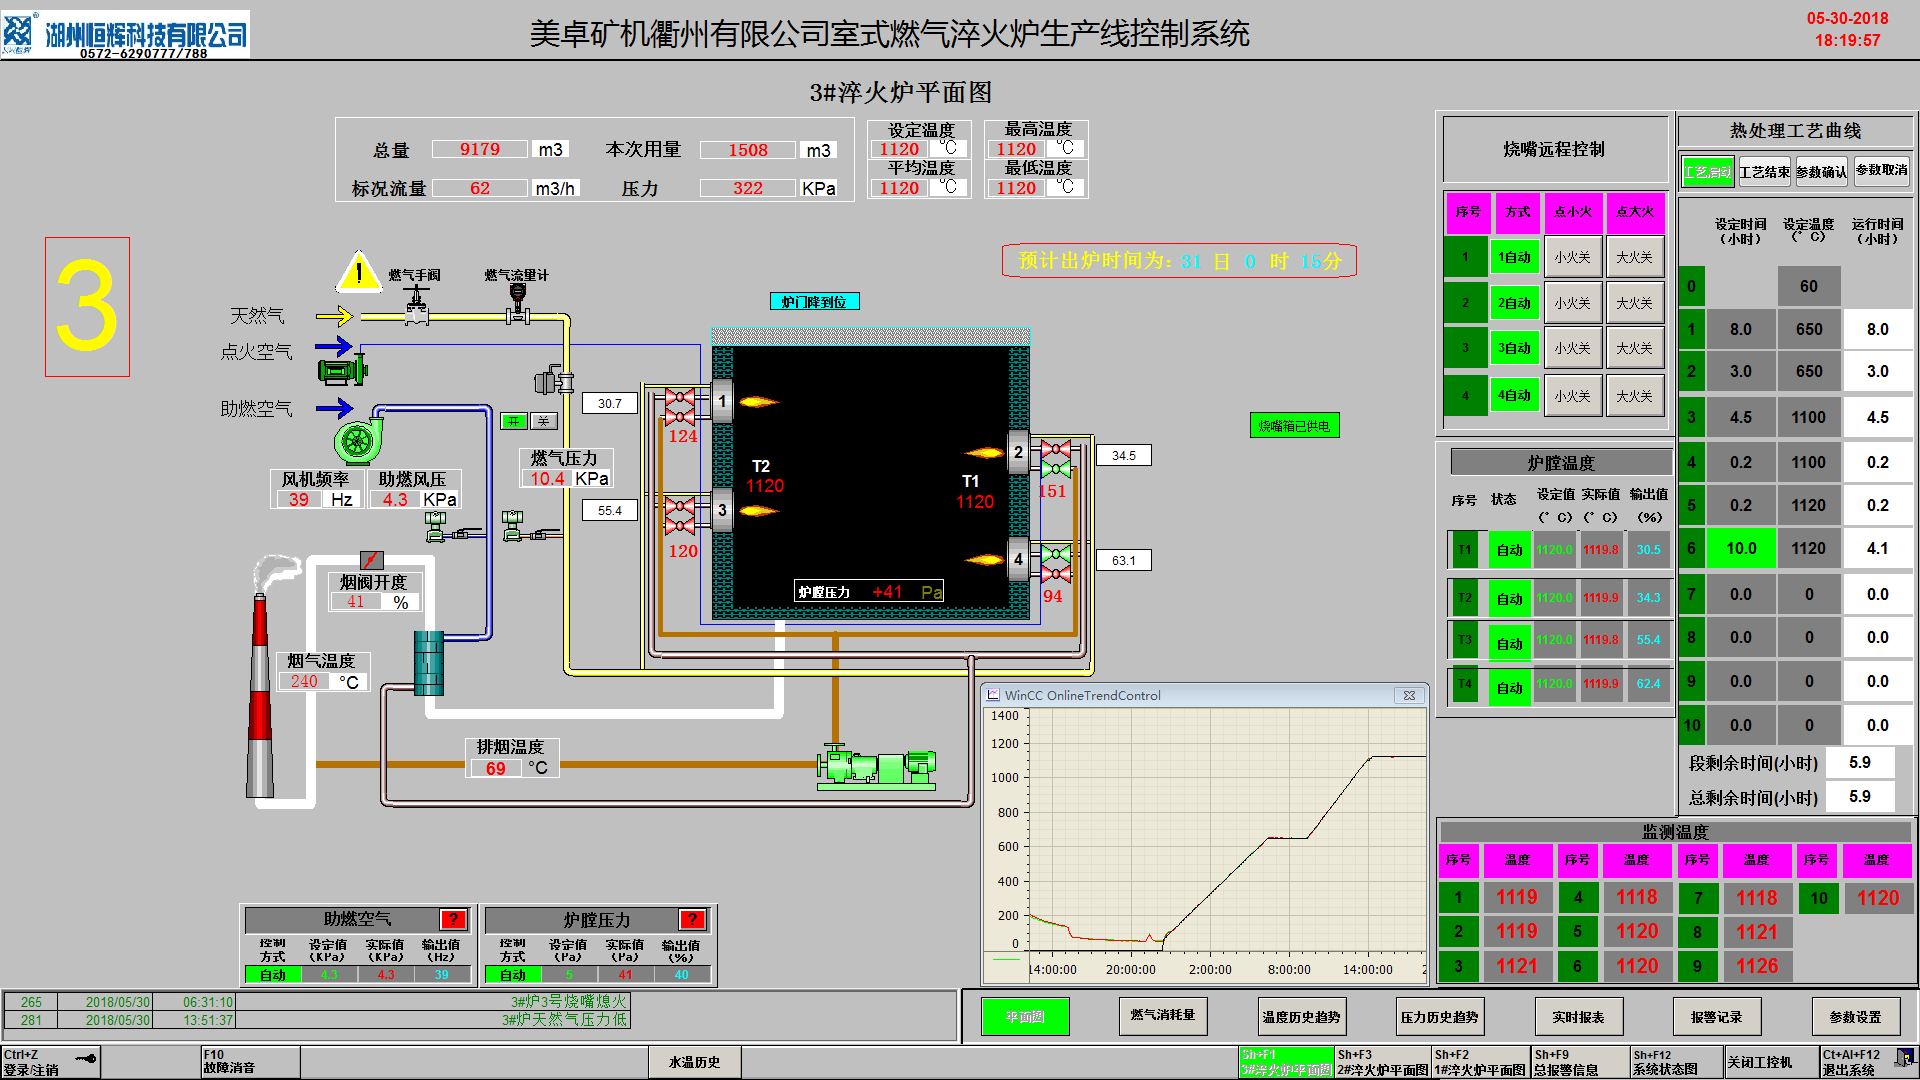Click the smoke damper valve icon above 烟阀开度
This screenshot has height=1080, width=1920.
371,560
